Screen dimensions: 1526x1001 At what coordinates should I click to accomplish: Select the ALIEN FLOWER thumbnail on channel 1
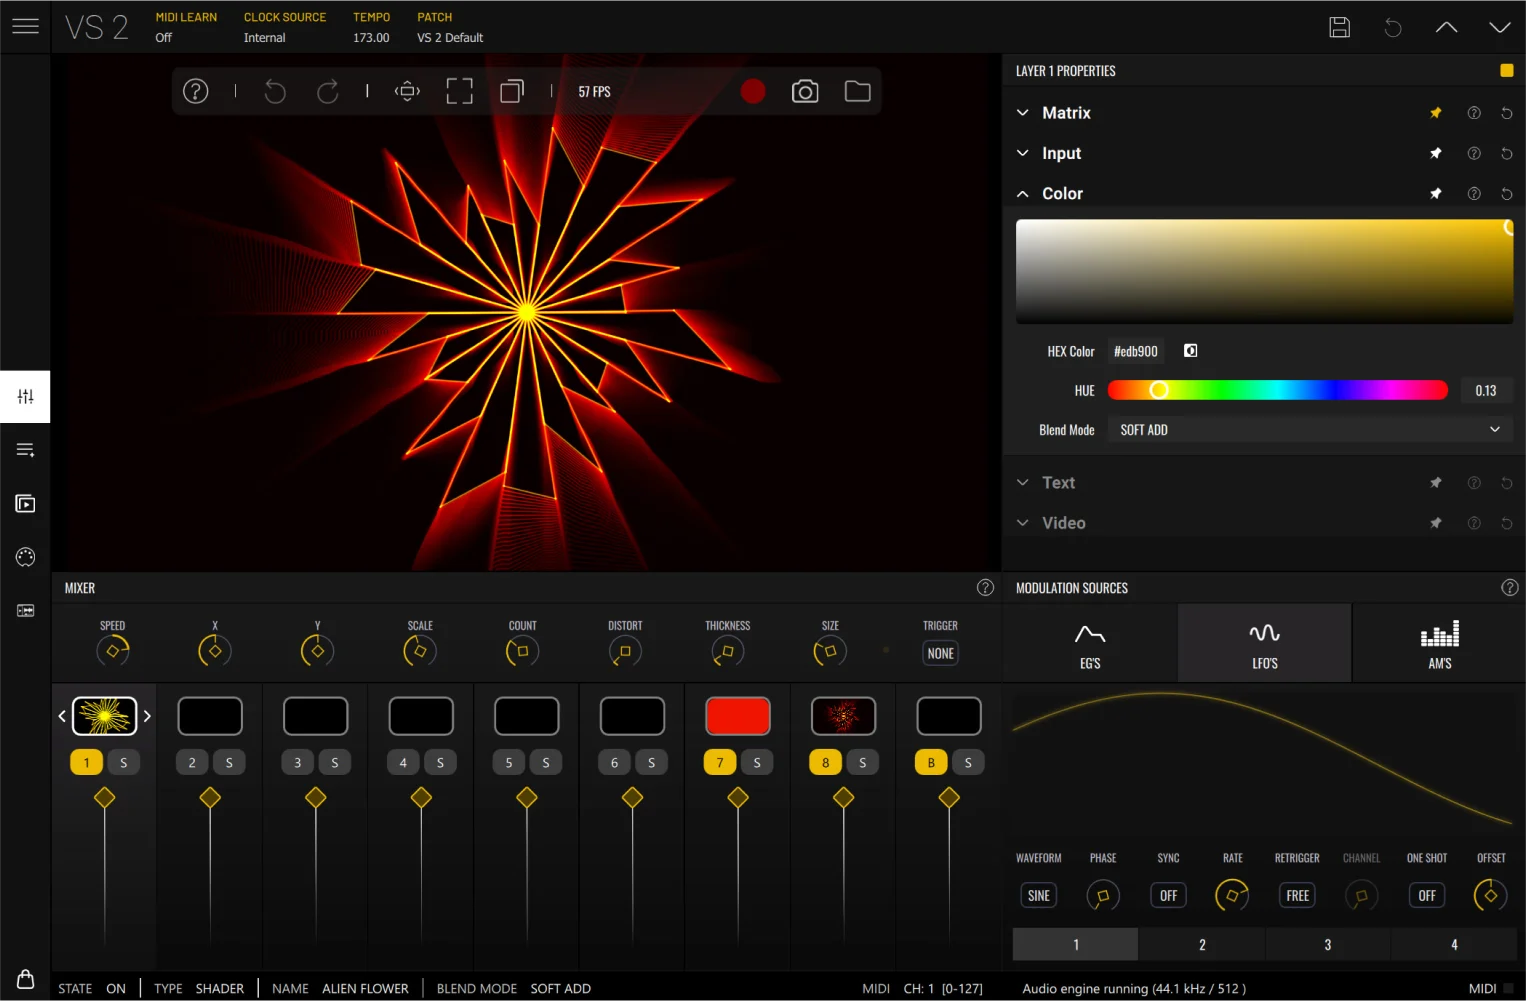104,716
